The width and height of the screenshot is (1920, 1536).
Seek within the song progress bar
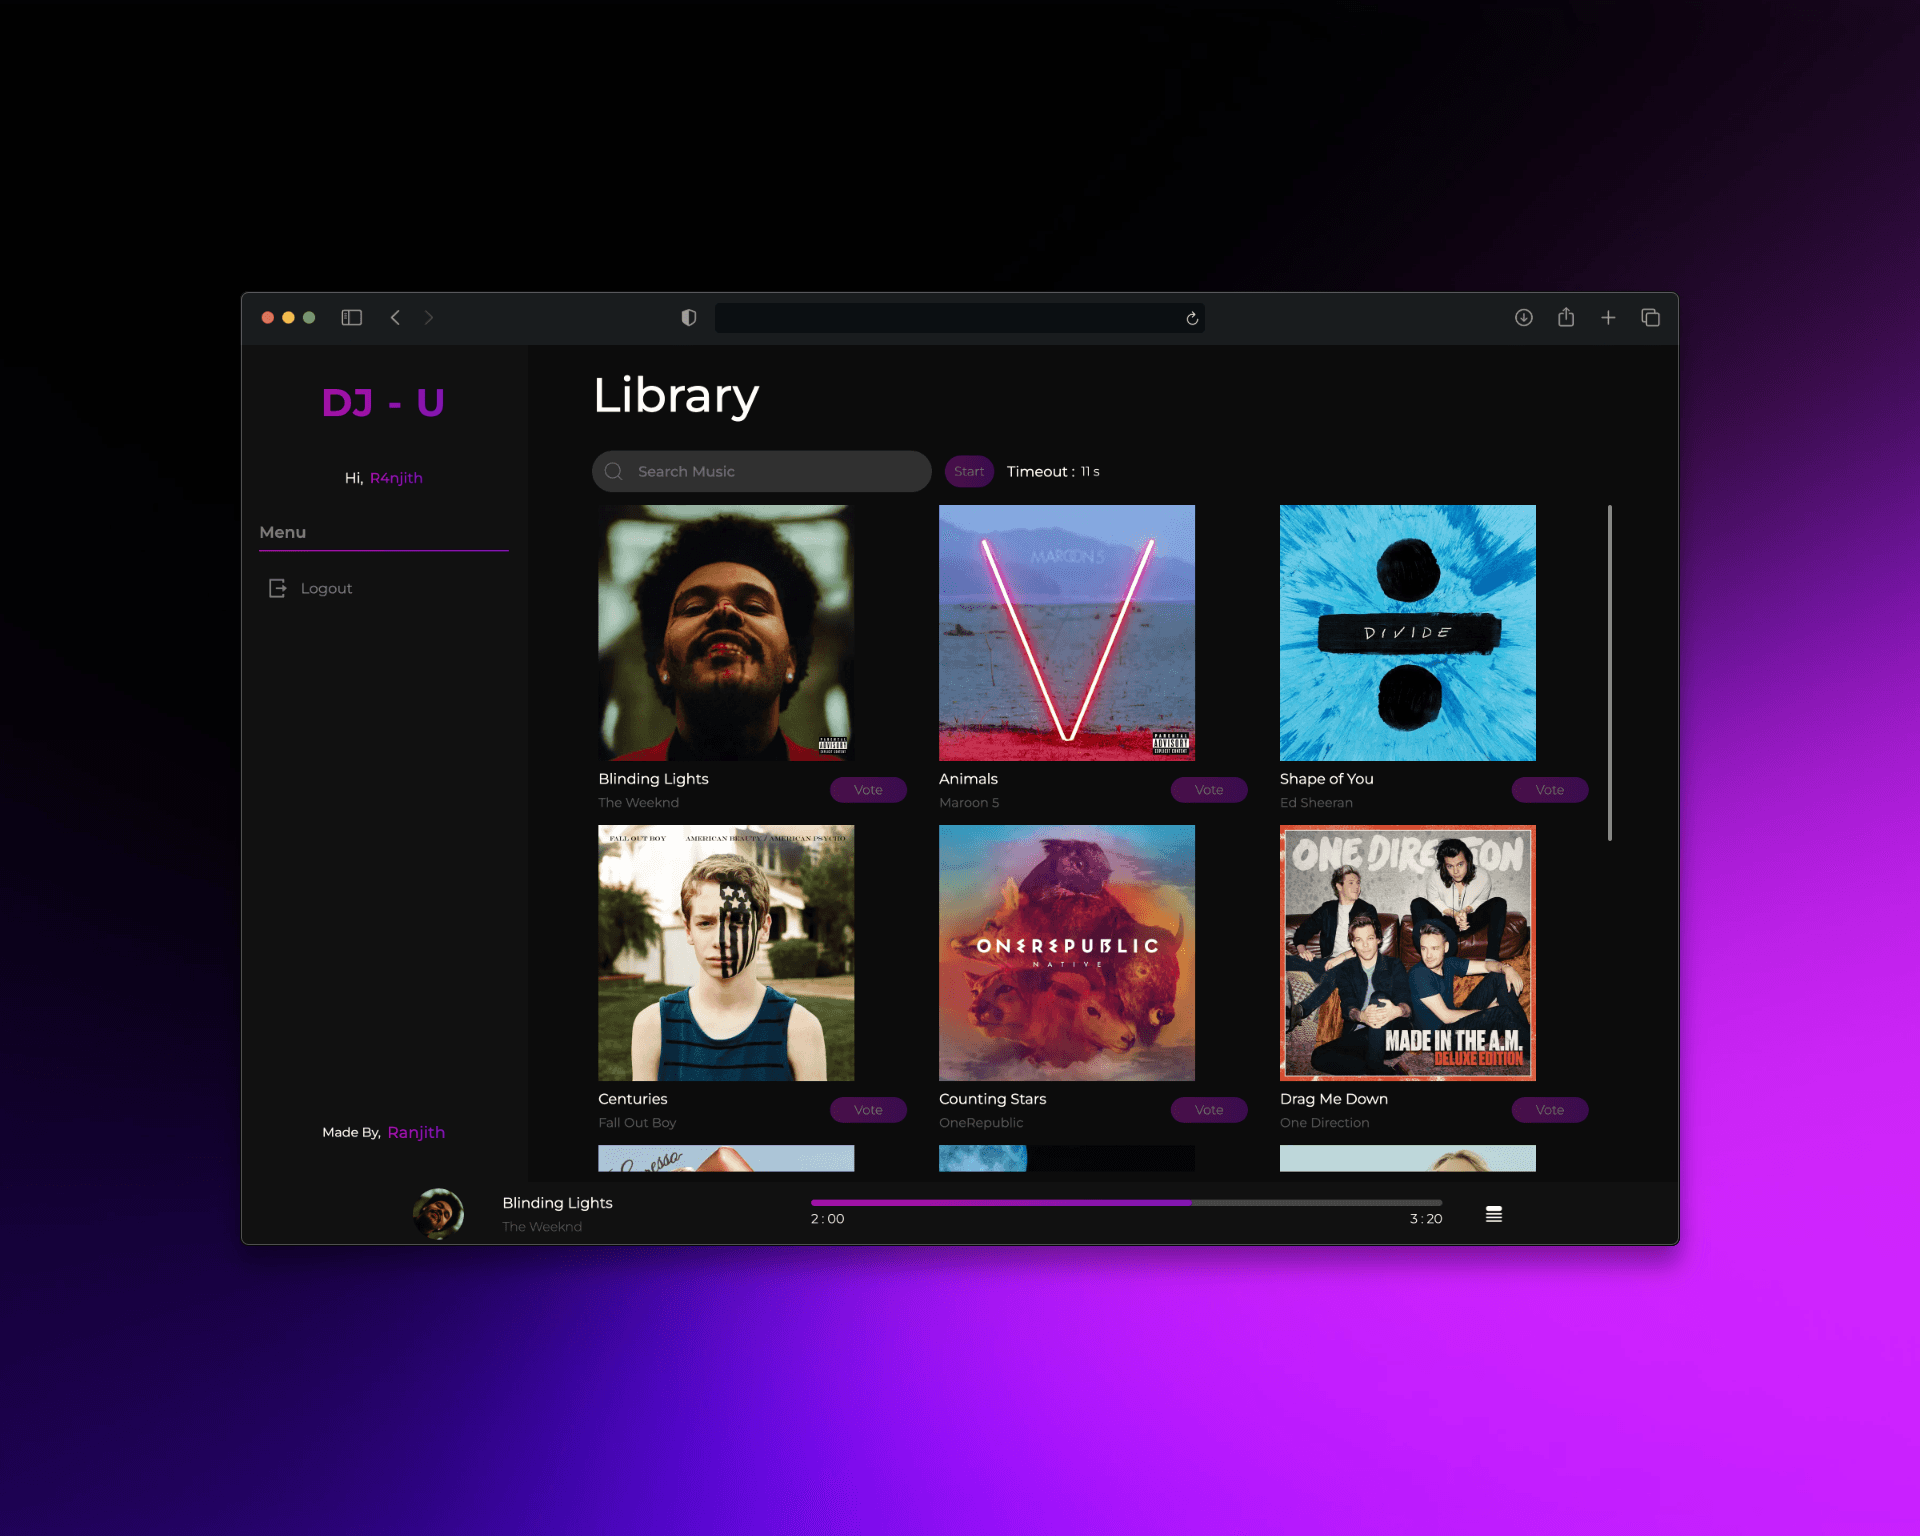pyautogui.click(x=1126, y=1202)
